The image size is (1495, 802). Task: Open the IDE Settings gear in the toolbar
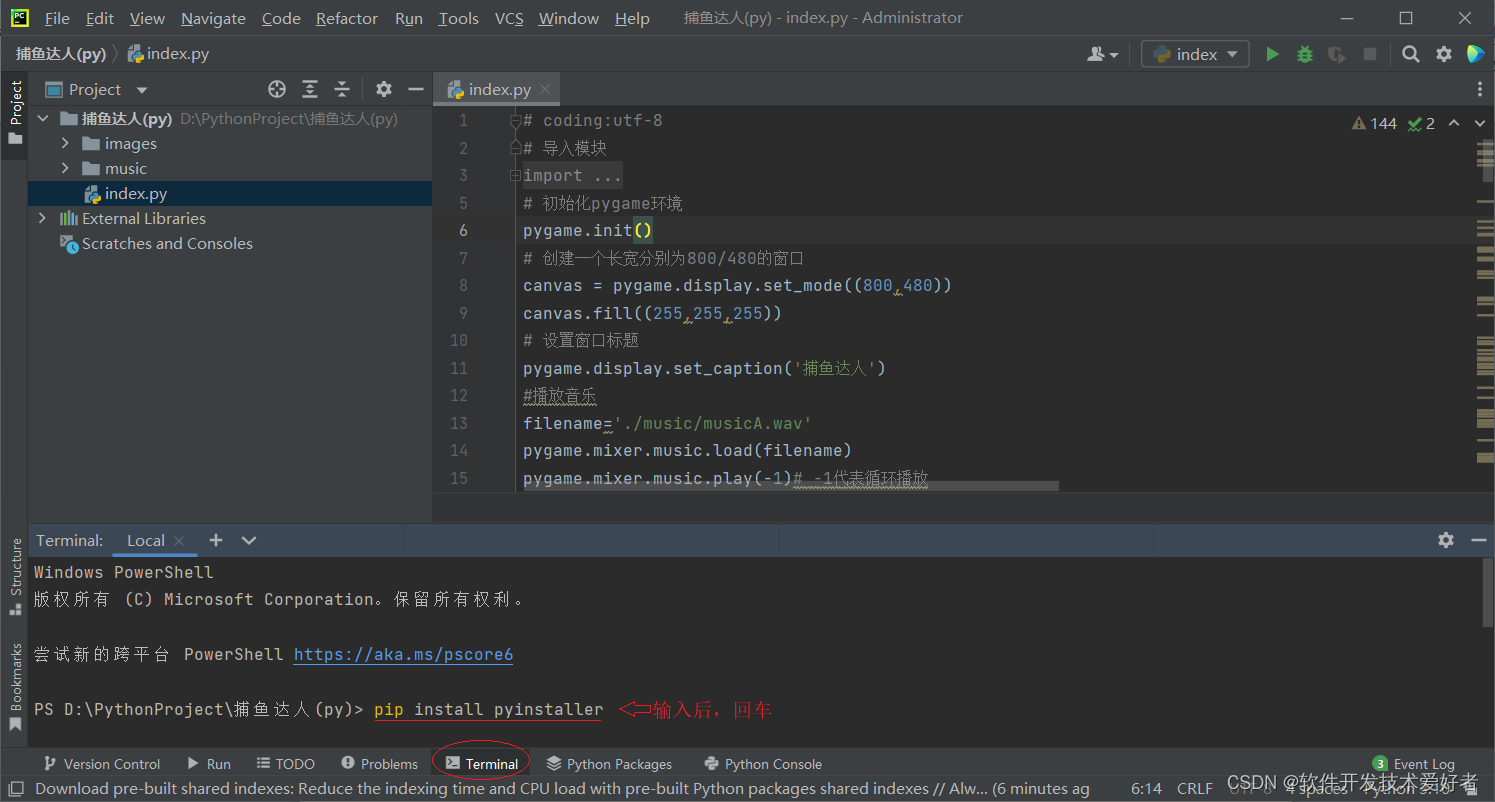1443,54
